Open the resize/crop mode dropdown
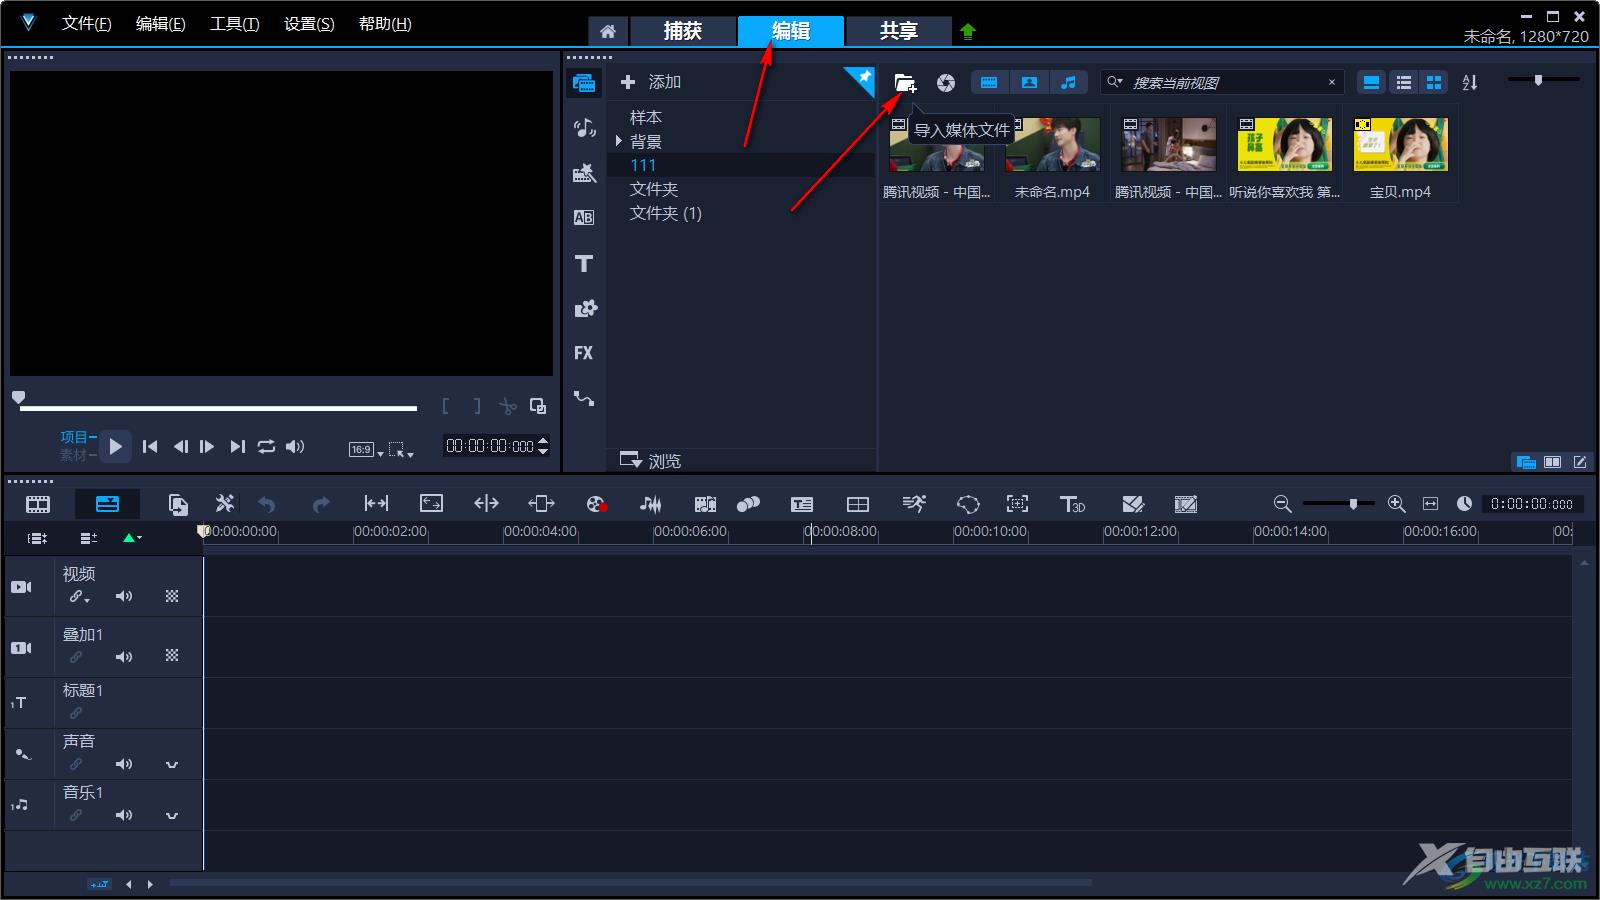1600x900 pixels. [x=401, y=450]
